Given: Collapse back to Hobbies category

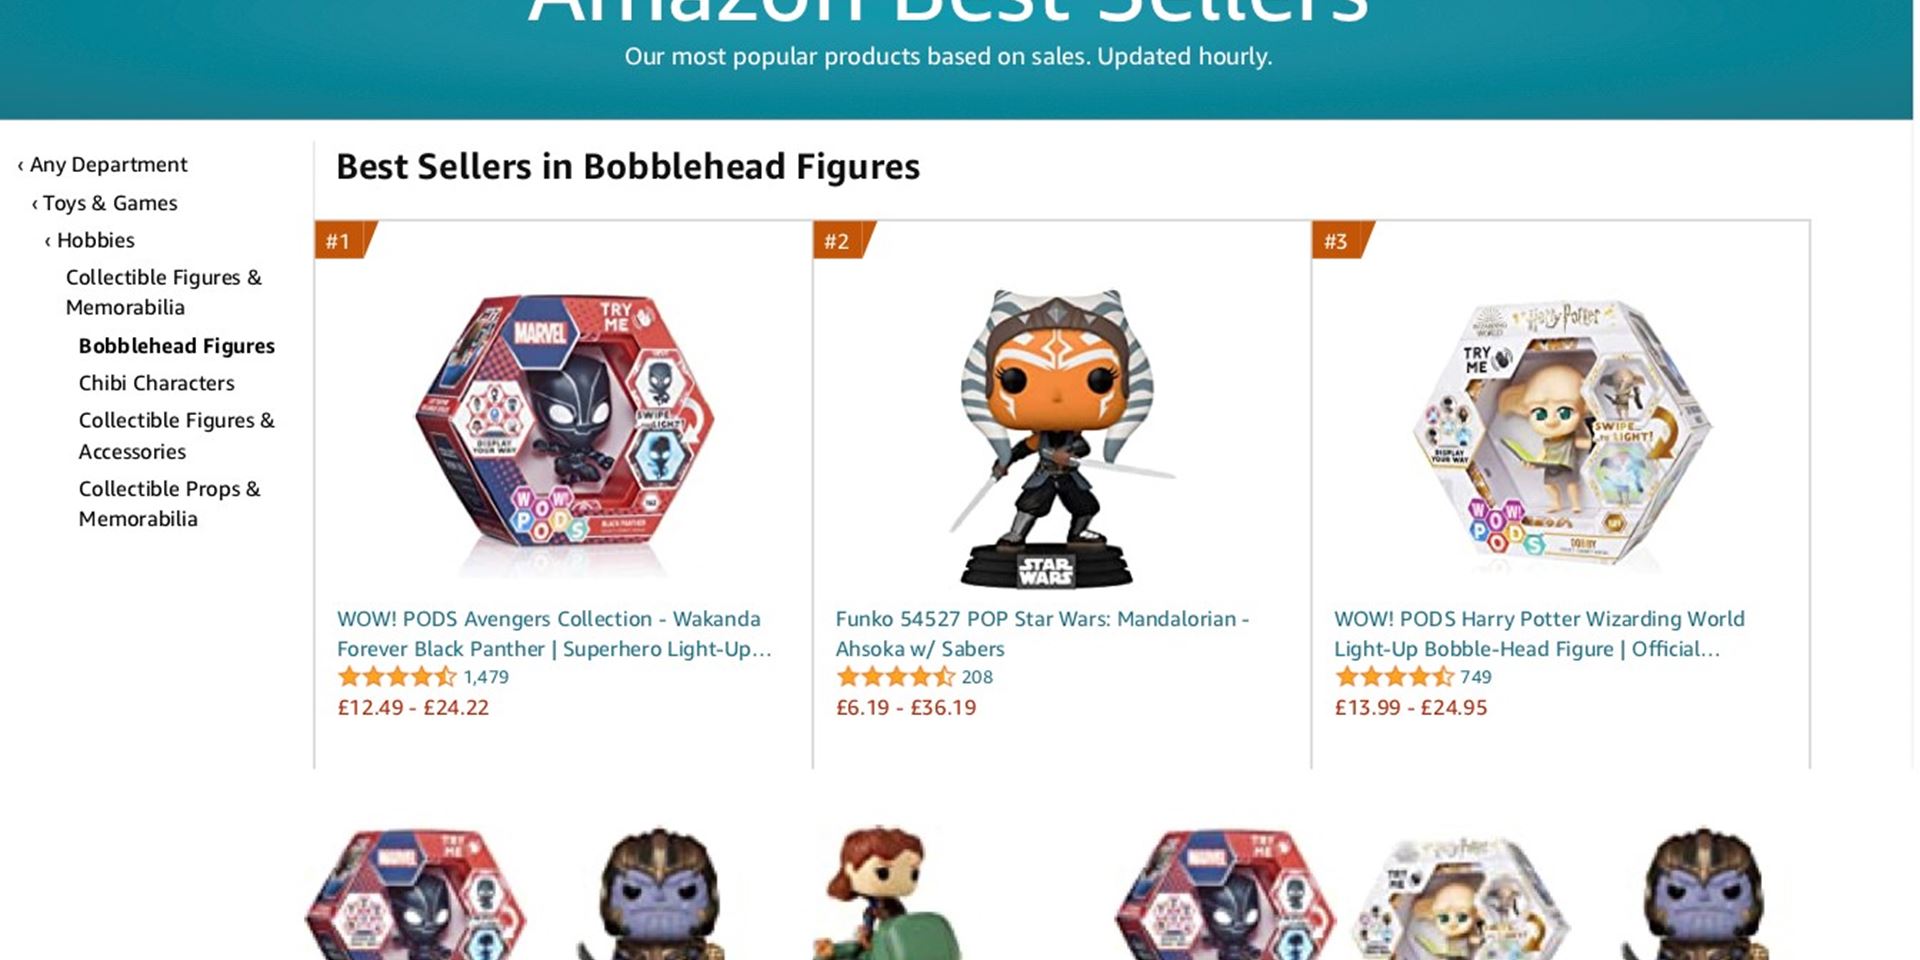Looking at the screenshot, I should tap(90, 240).
